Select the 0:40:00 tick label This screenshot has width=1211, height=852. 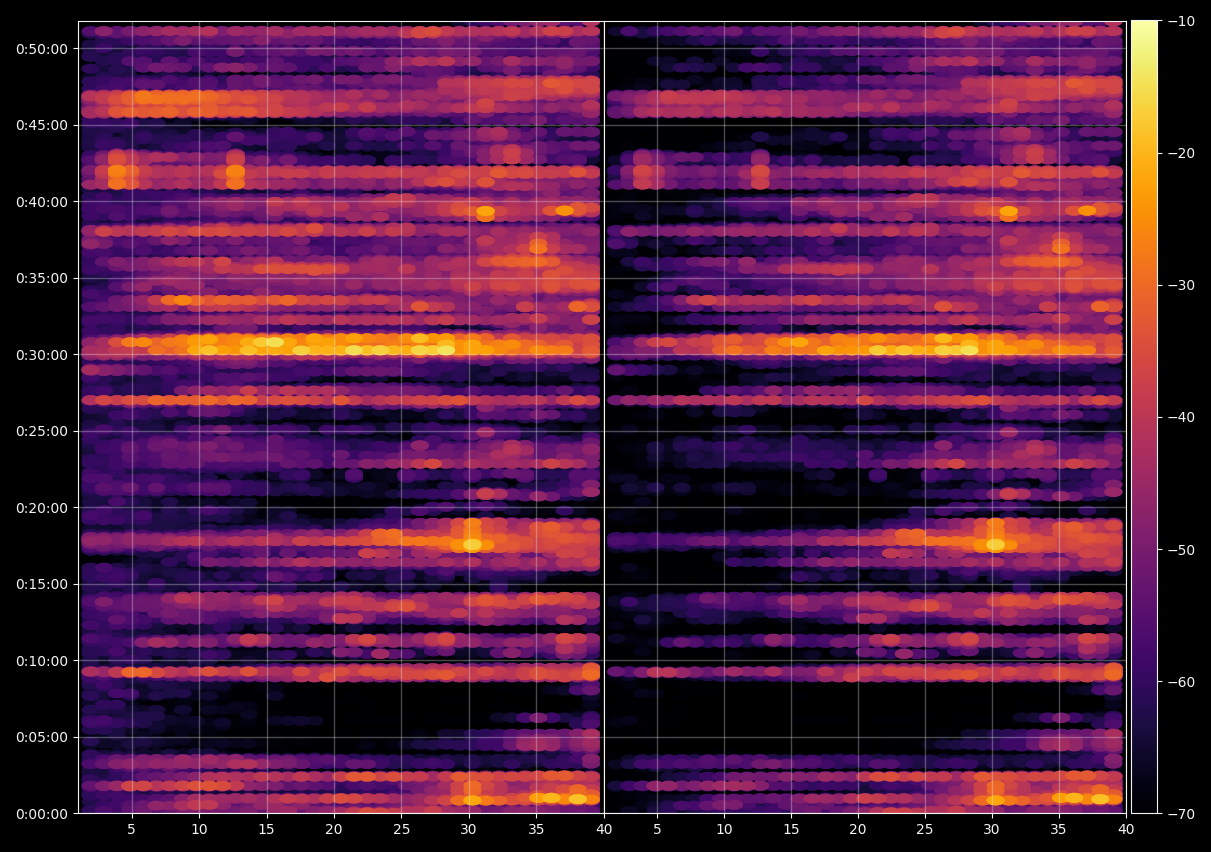[42, 202]
